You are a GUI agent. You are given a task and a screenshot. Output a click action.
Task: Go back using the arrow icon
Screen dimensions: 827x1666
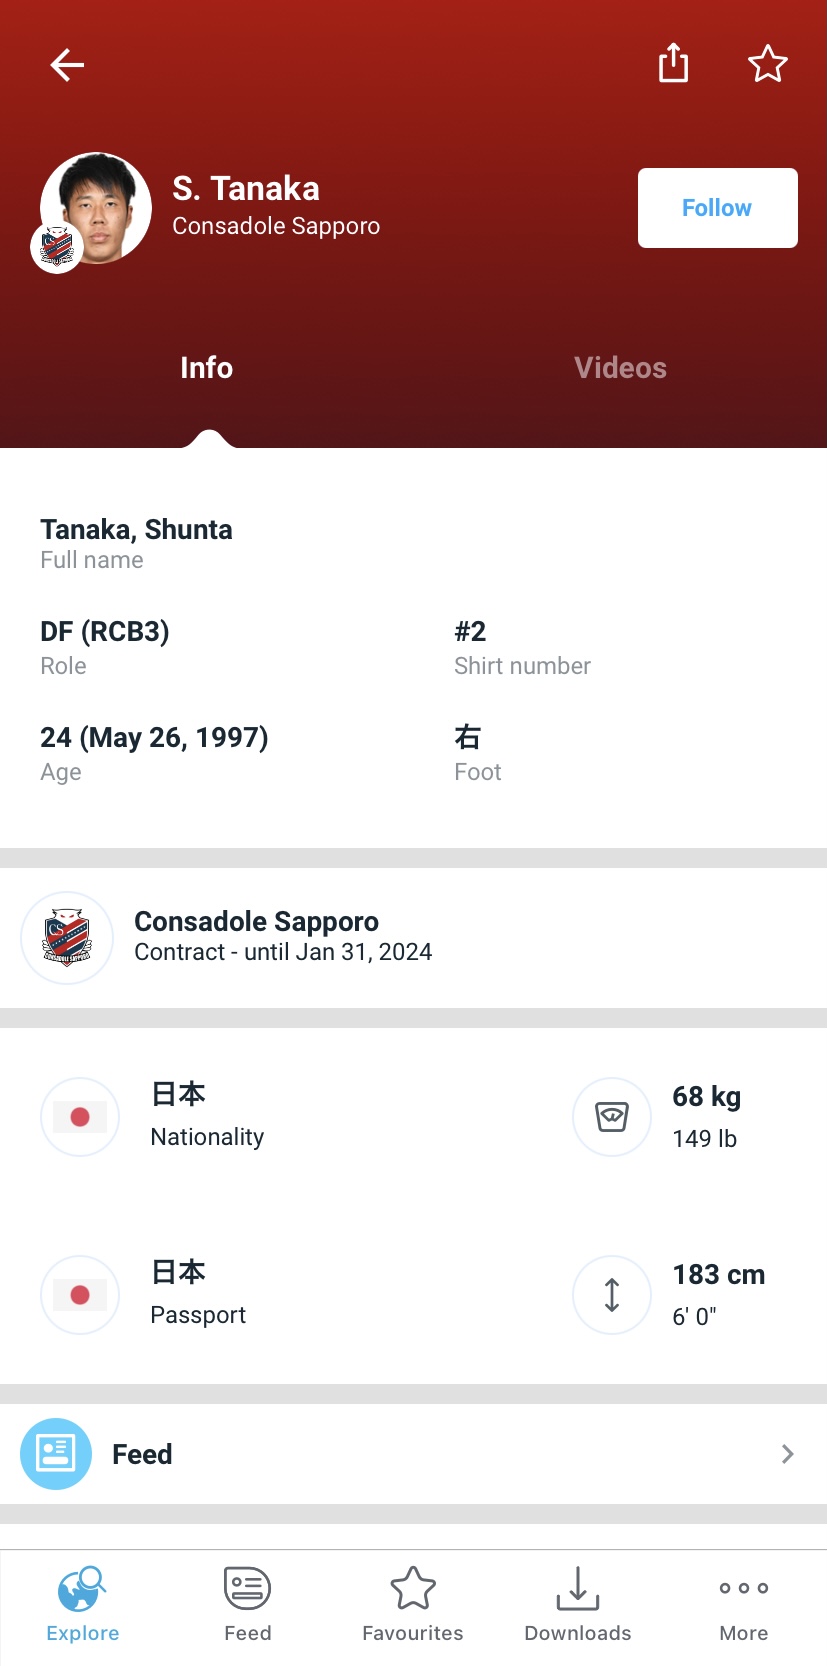pos(67,65)
